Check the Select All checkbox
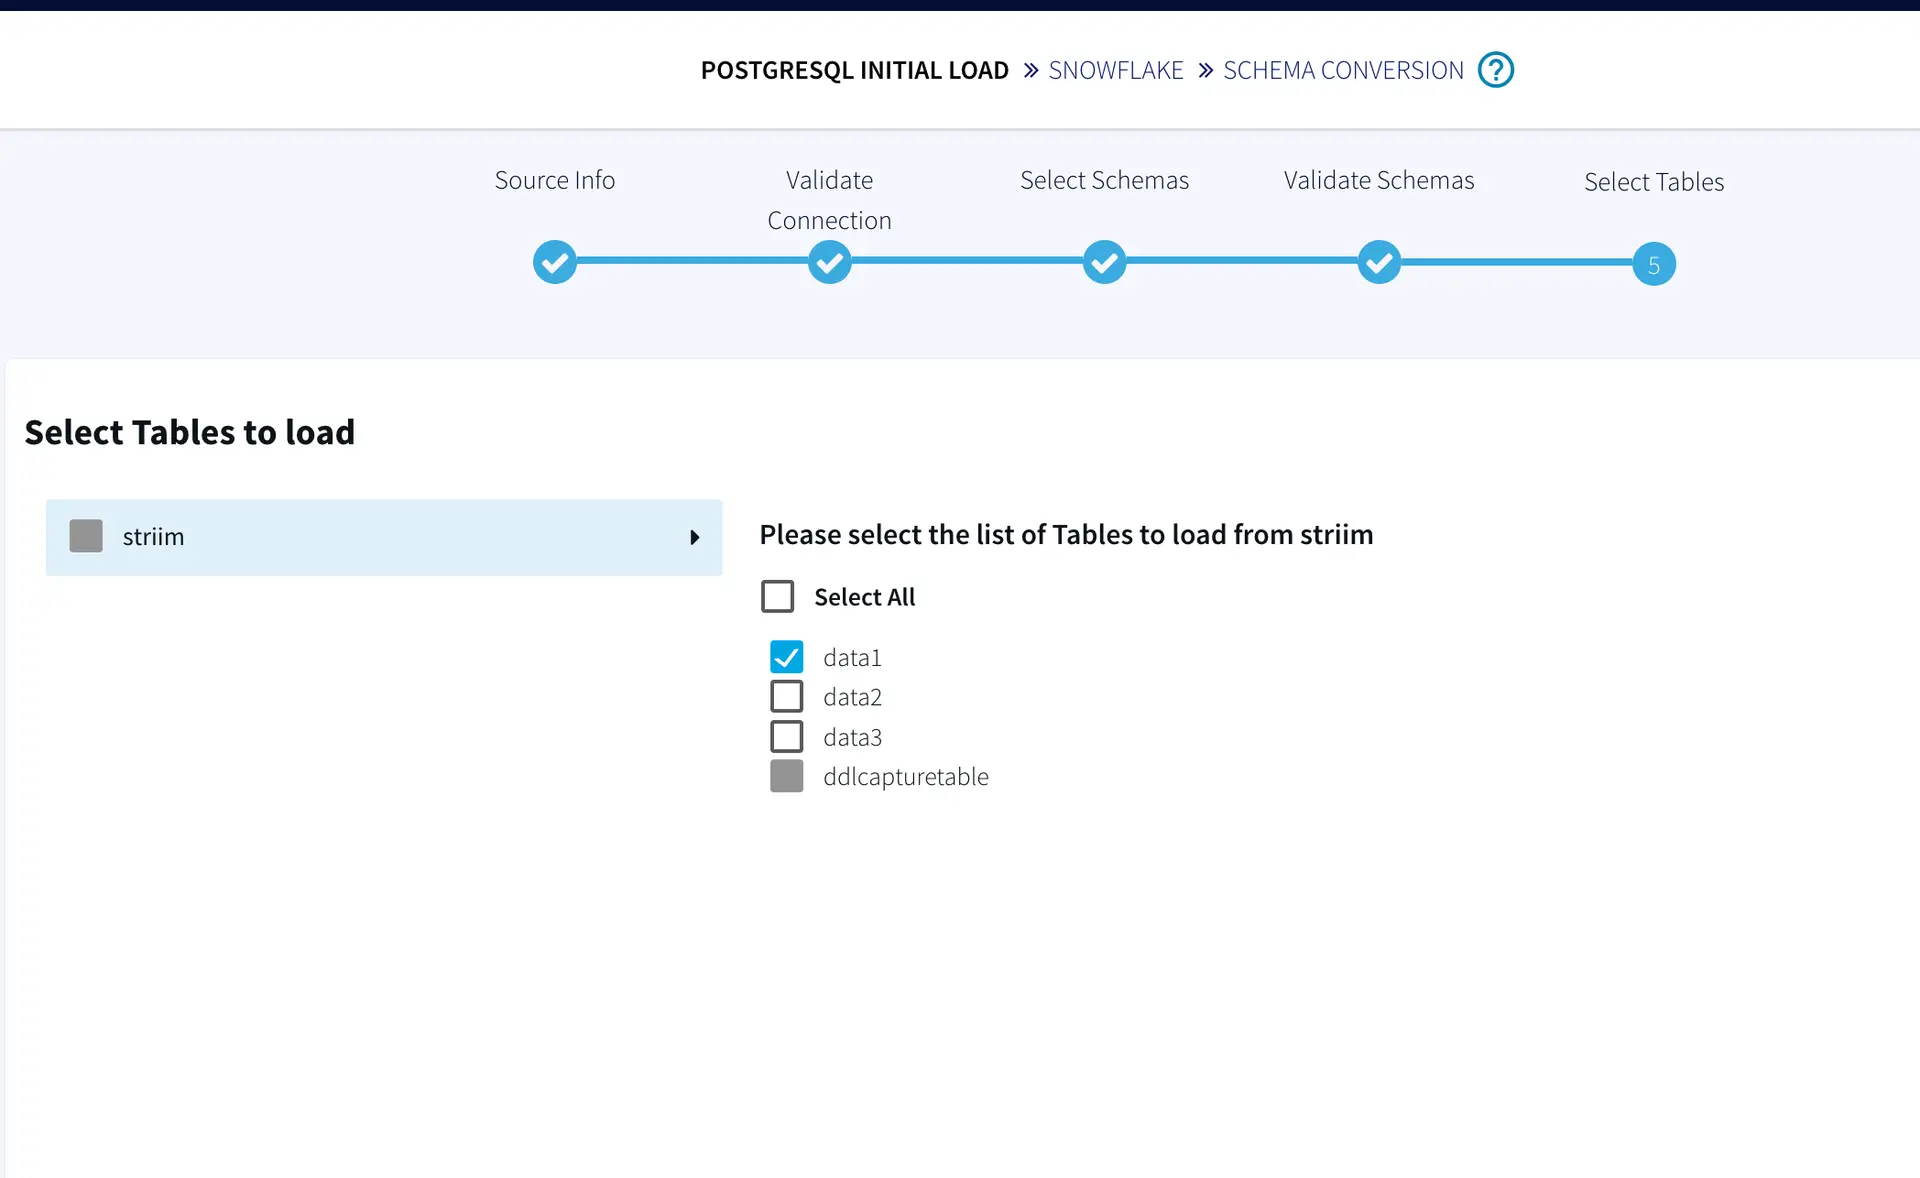 tap(777, 597)
